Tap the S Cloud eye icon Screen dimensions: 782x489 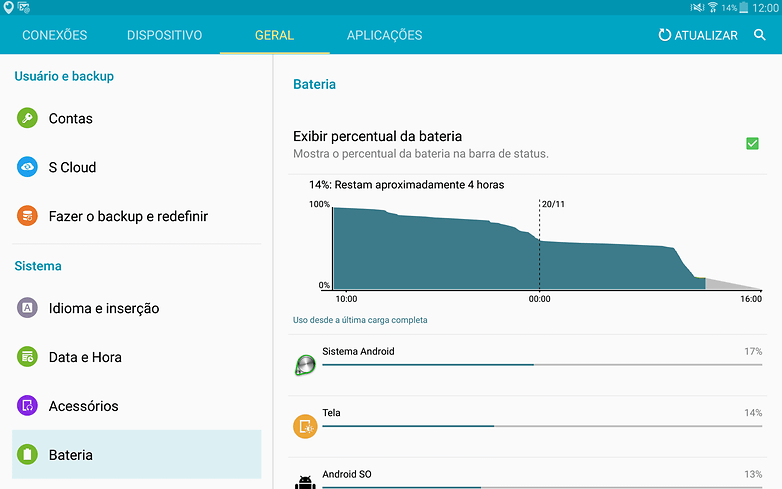coord(27,167)
